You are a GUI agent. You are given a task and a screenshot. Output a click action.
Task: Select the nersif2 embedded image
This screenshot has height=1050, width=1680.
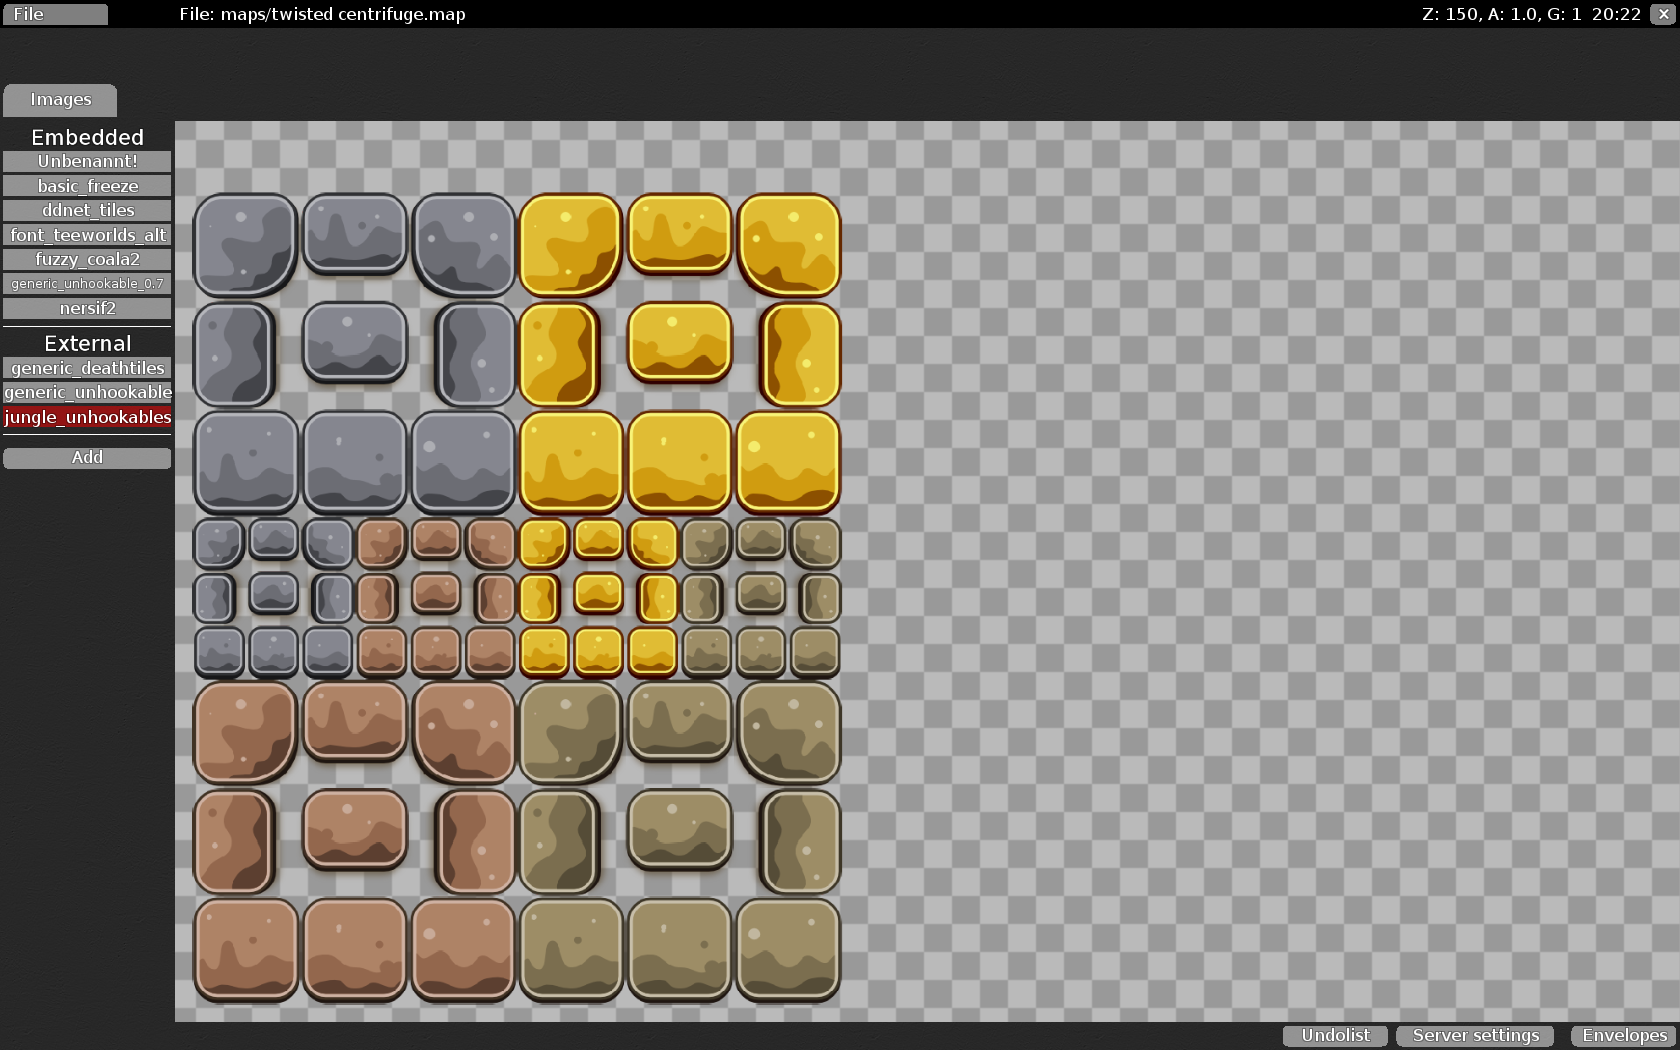click(87, 308)
